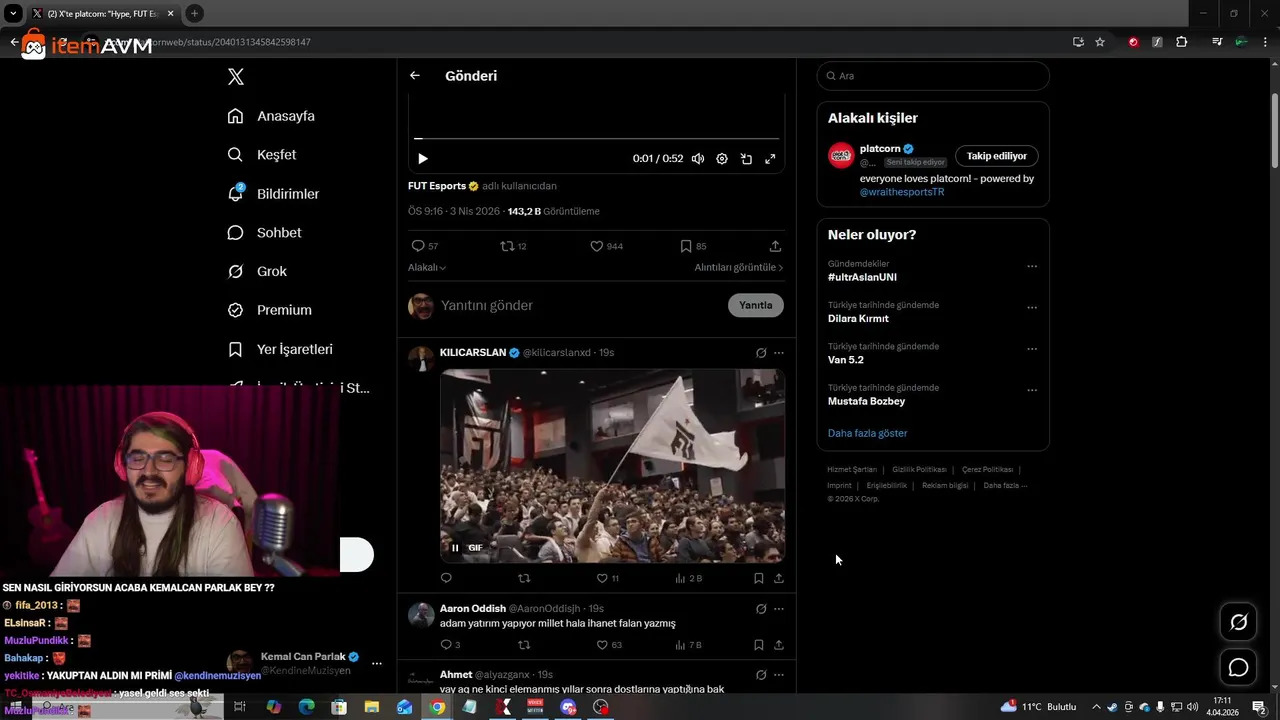This screenshot has width=1280, height=720.
Task: Click the Yanıtla button
Action: pyautogui.click(x=756, y=305)
